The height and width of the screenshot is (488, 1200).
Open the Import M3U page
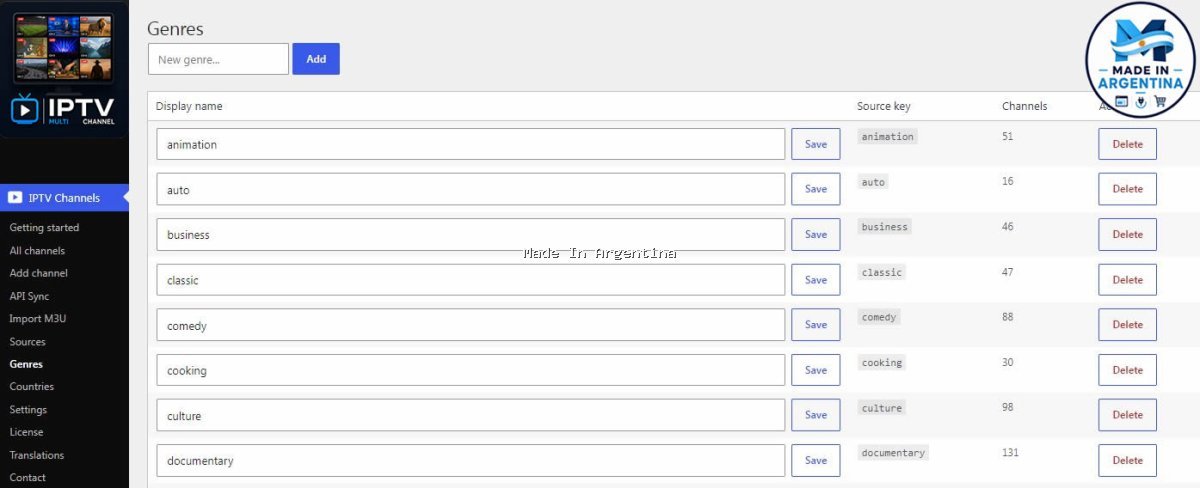pyautogui.click(x=38, y=319)
